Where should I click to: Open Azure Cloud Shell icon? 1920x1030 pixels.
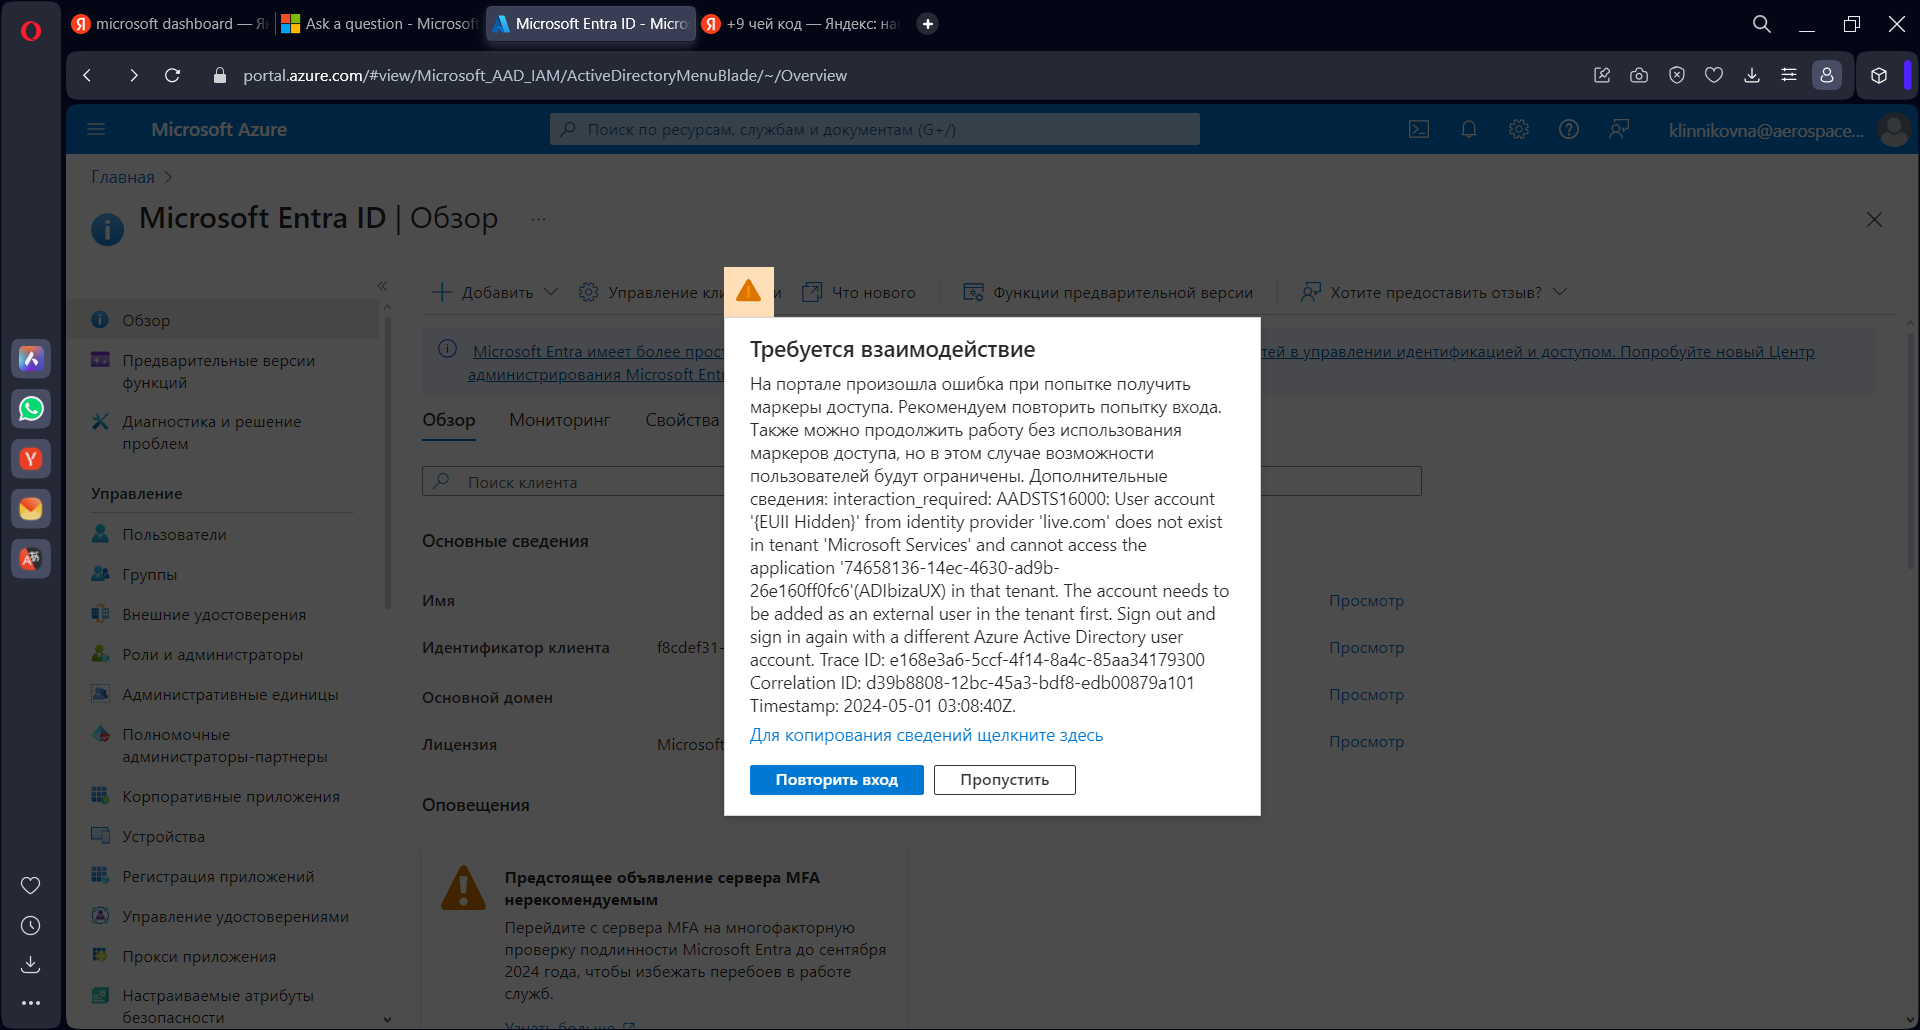pos(1419,129)
